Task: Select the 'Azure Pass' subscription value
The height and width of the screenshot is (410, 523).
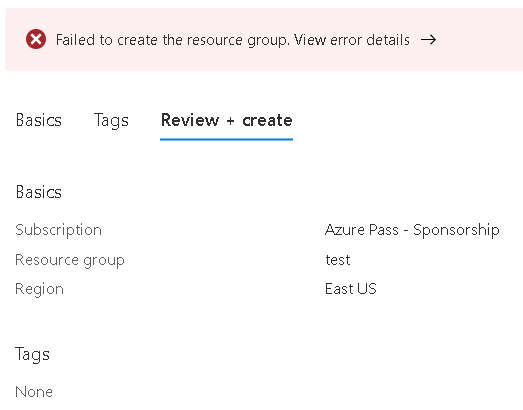Action: [362, 230]
